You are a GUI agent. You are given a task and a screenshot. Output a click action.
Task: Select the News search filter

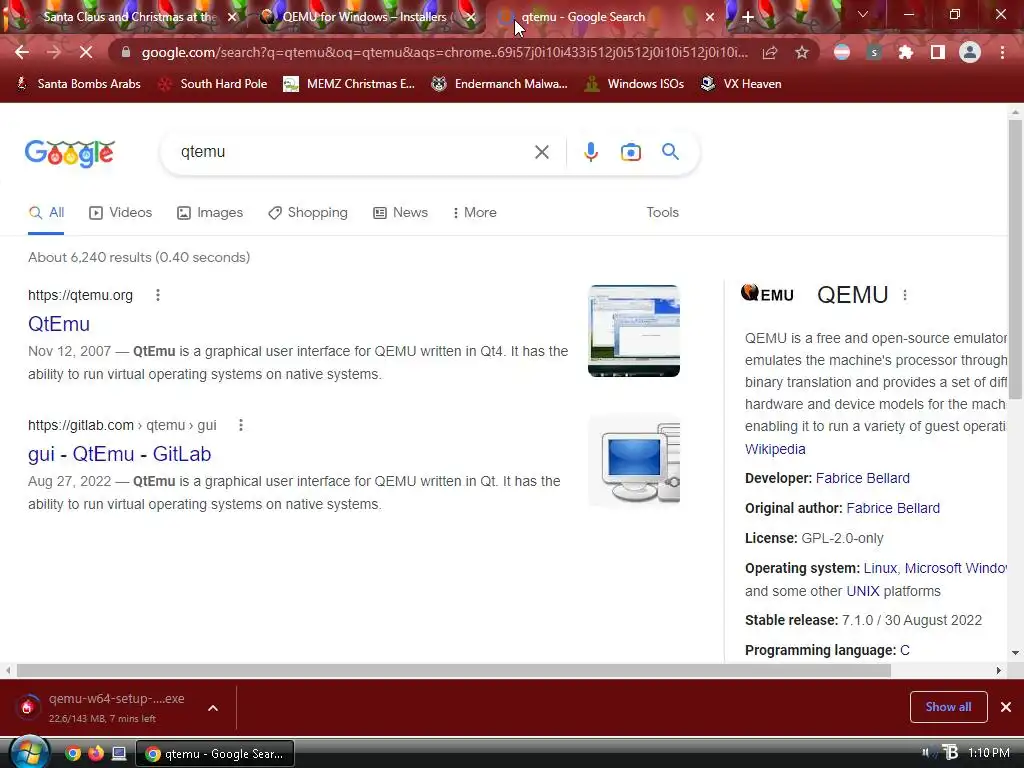400,212
